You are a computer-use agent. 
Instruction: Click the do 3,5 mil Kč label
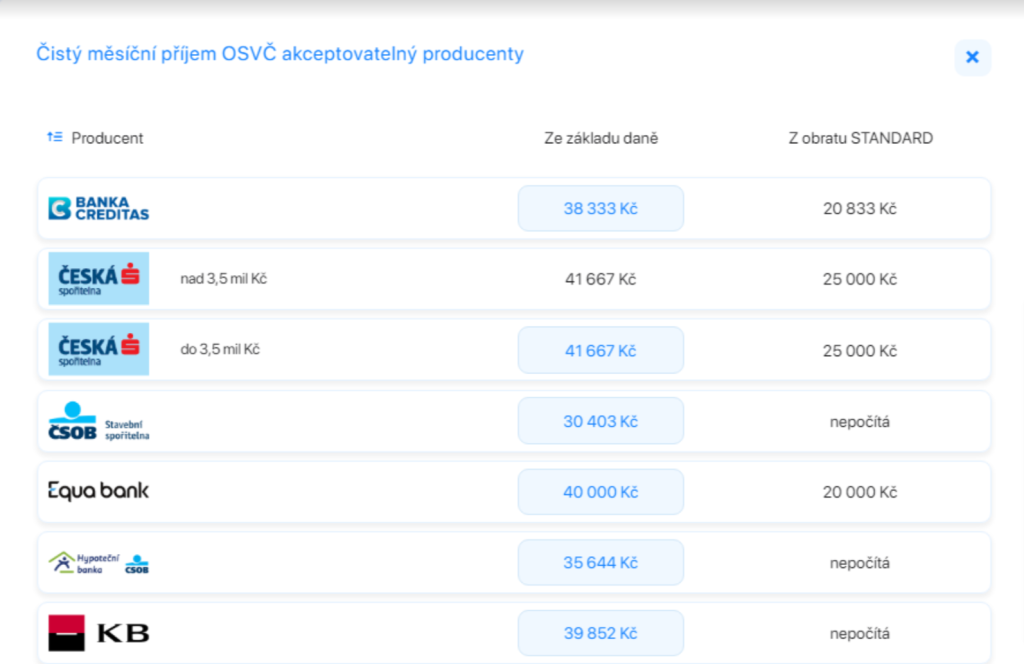(220, 349)
